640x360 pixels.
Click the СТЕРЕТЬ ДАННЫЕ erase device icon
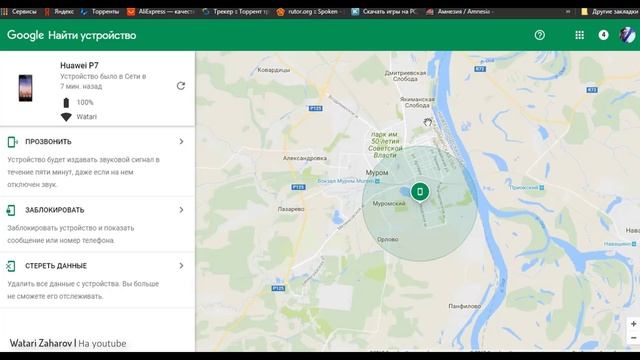11,266
